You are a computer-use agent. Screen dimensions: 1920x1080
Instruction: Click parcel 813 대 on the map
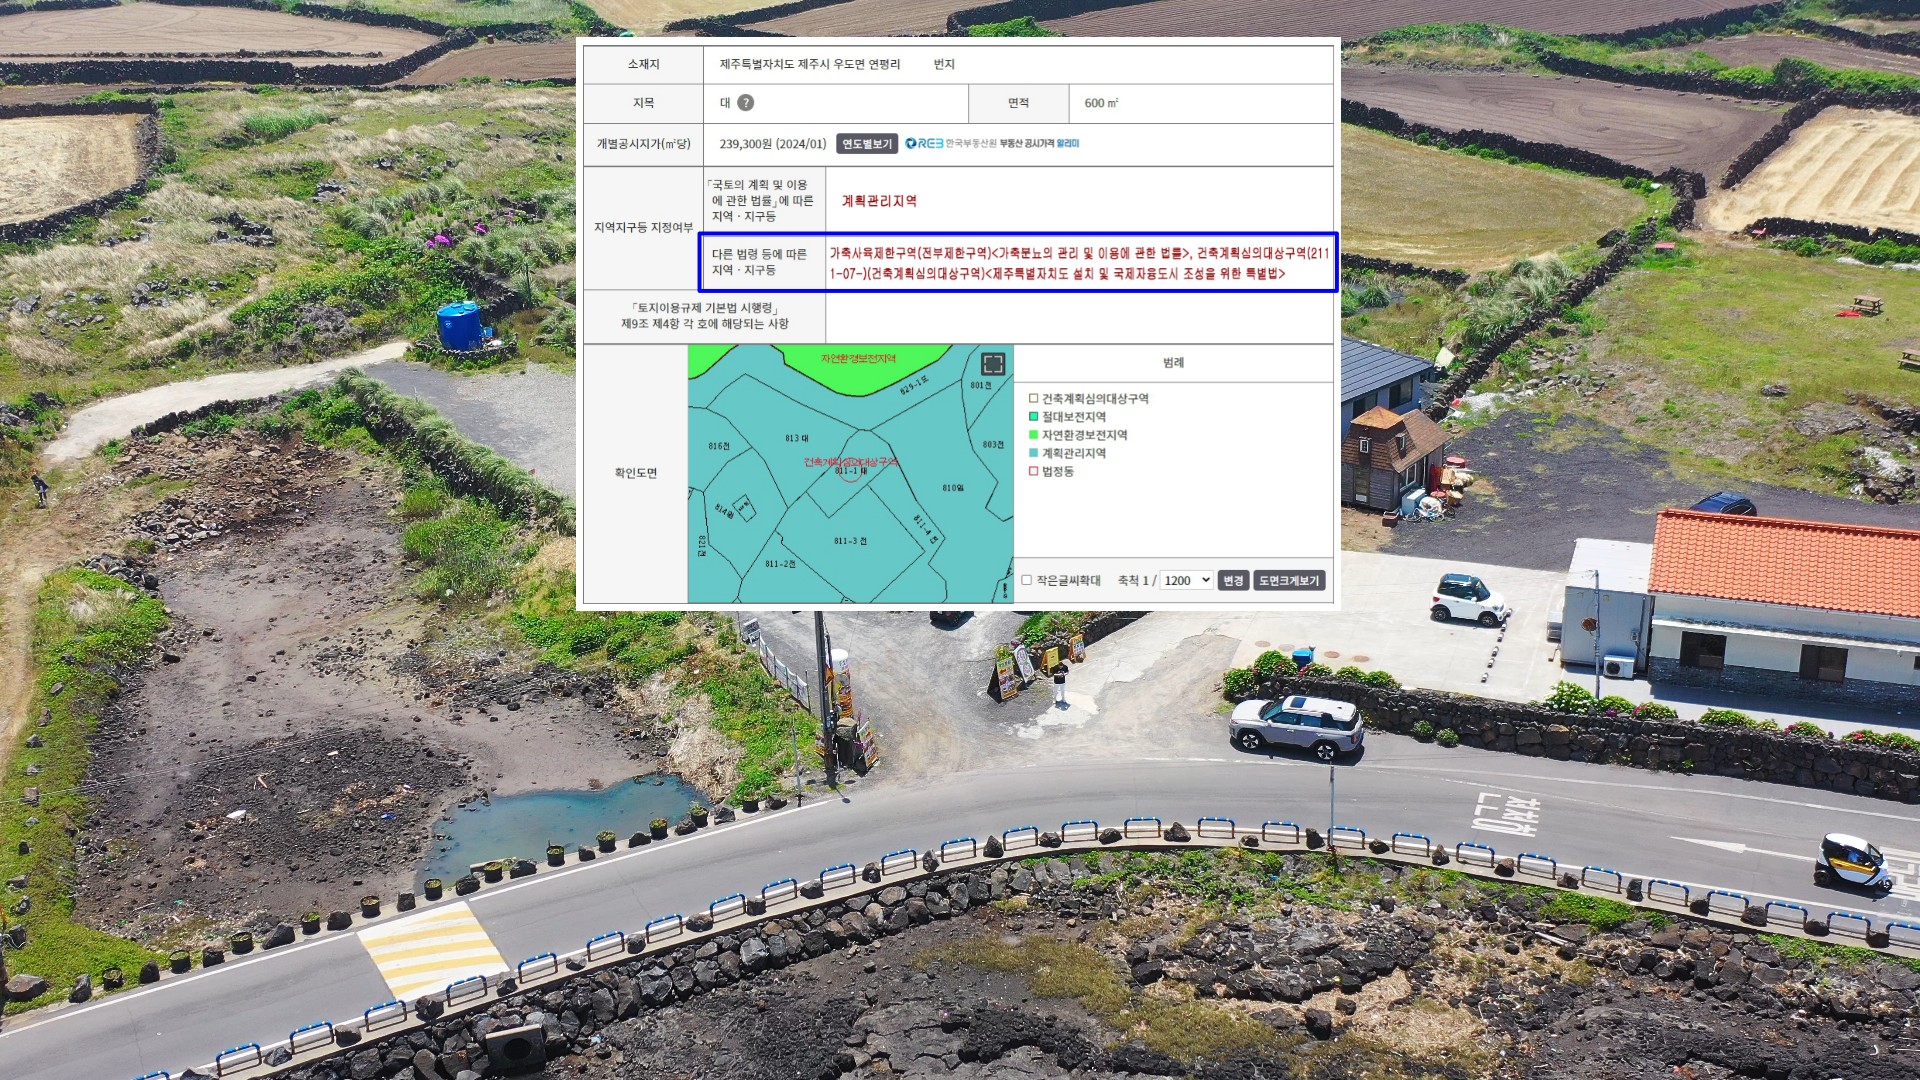[x=797, y=438]
